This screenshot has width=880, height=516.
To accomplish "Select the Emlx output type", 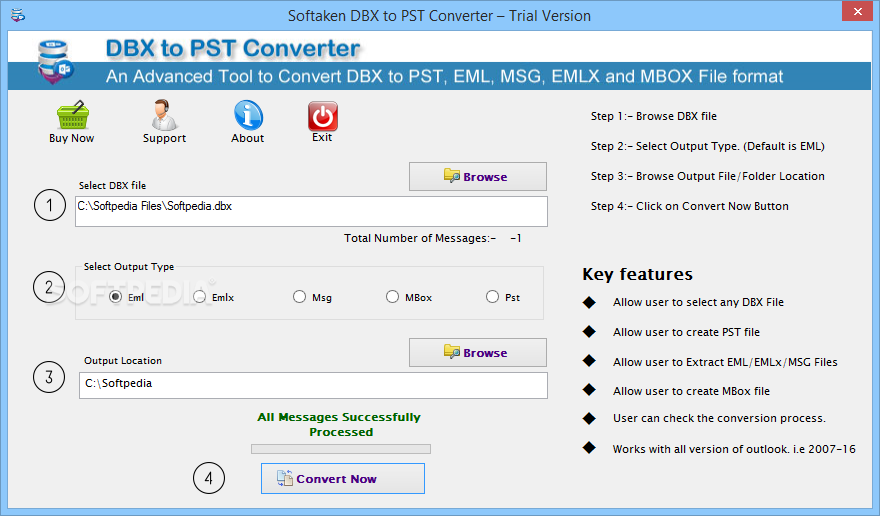I will (x=200, y=297).
